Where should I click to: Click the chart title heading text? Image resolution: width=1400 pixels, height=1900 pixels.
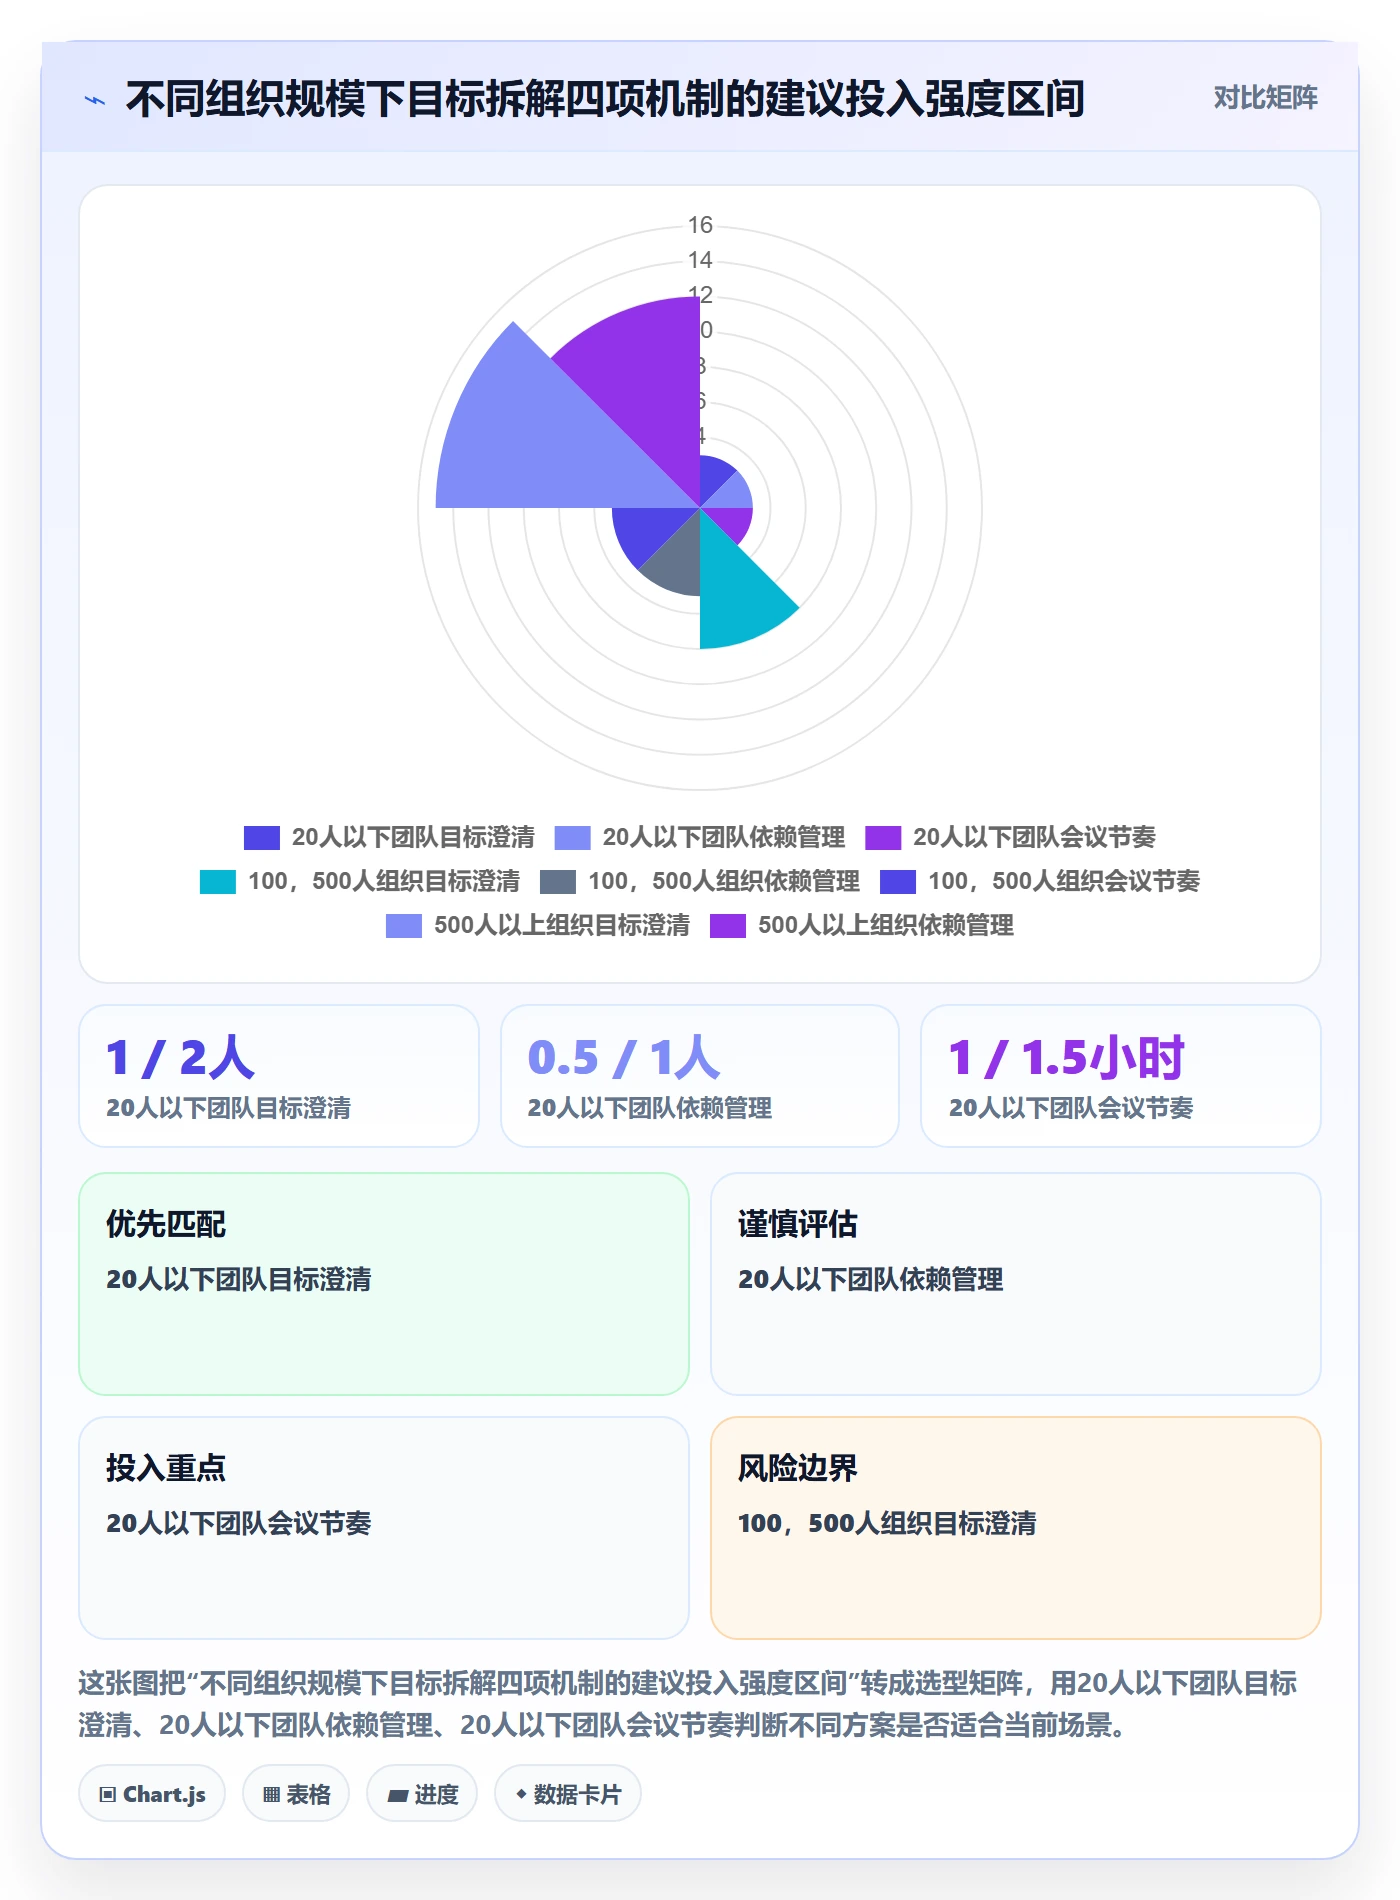tap(605, 99)
